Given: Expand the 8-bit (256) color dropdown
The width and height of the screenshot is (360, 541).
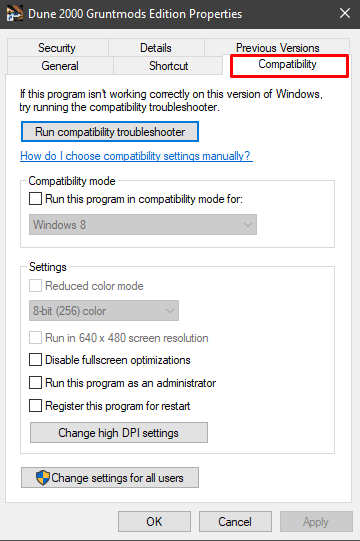Looking at the screenshot, I should coord(104,311).
